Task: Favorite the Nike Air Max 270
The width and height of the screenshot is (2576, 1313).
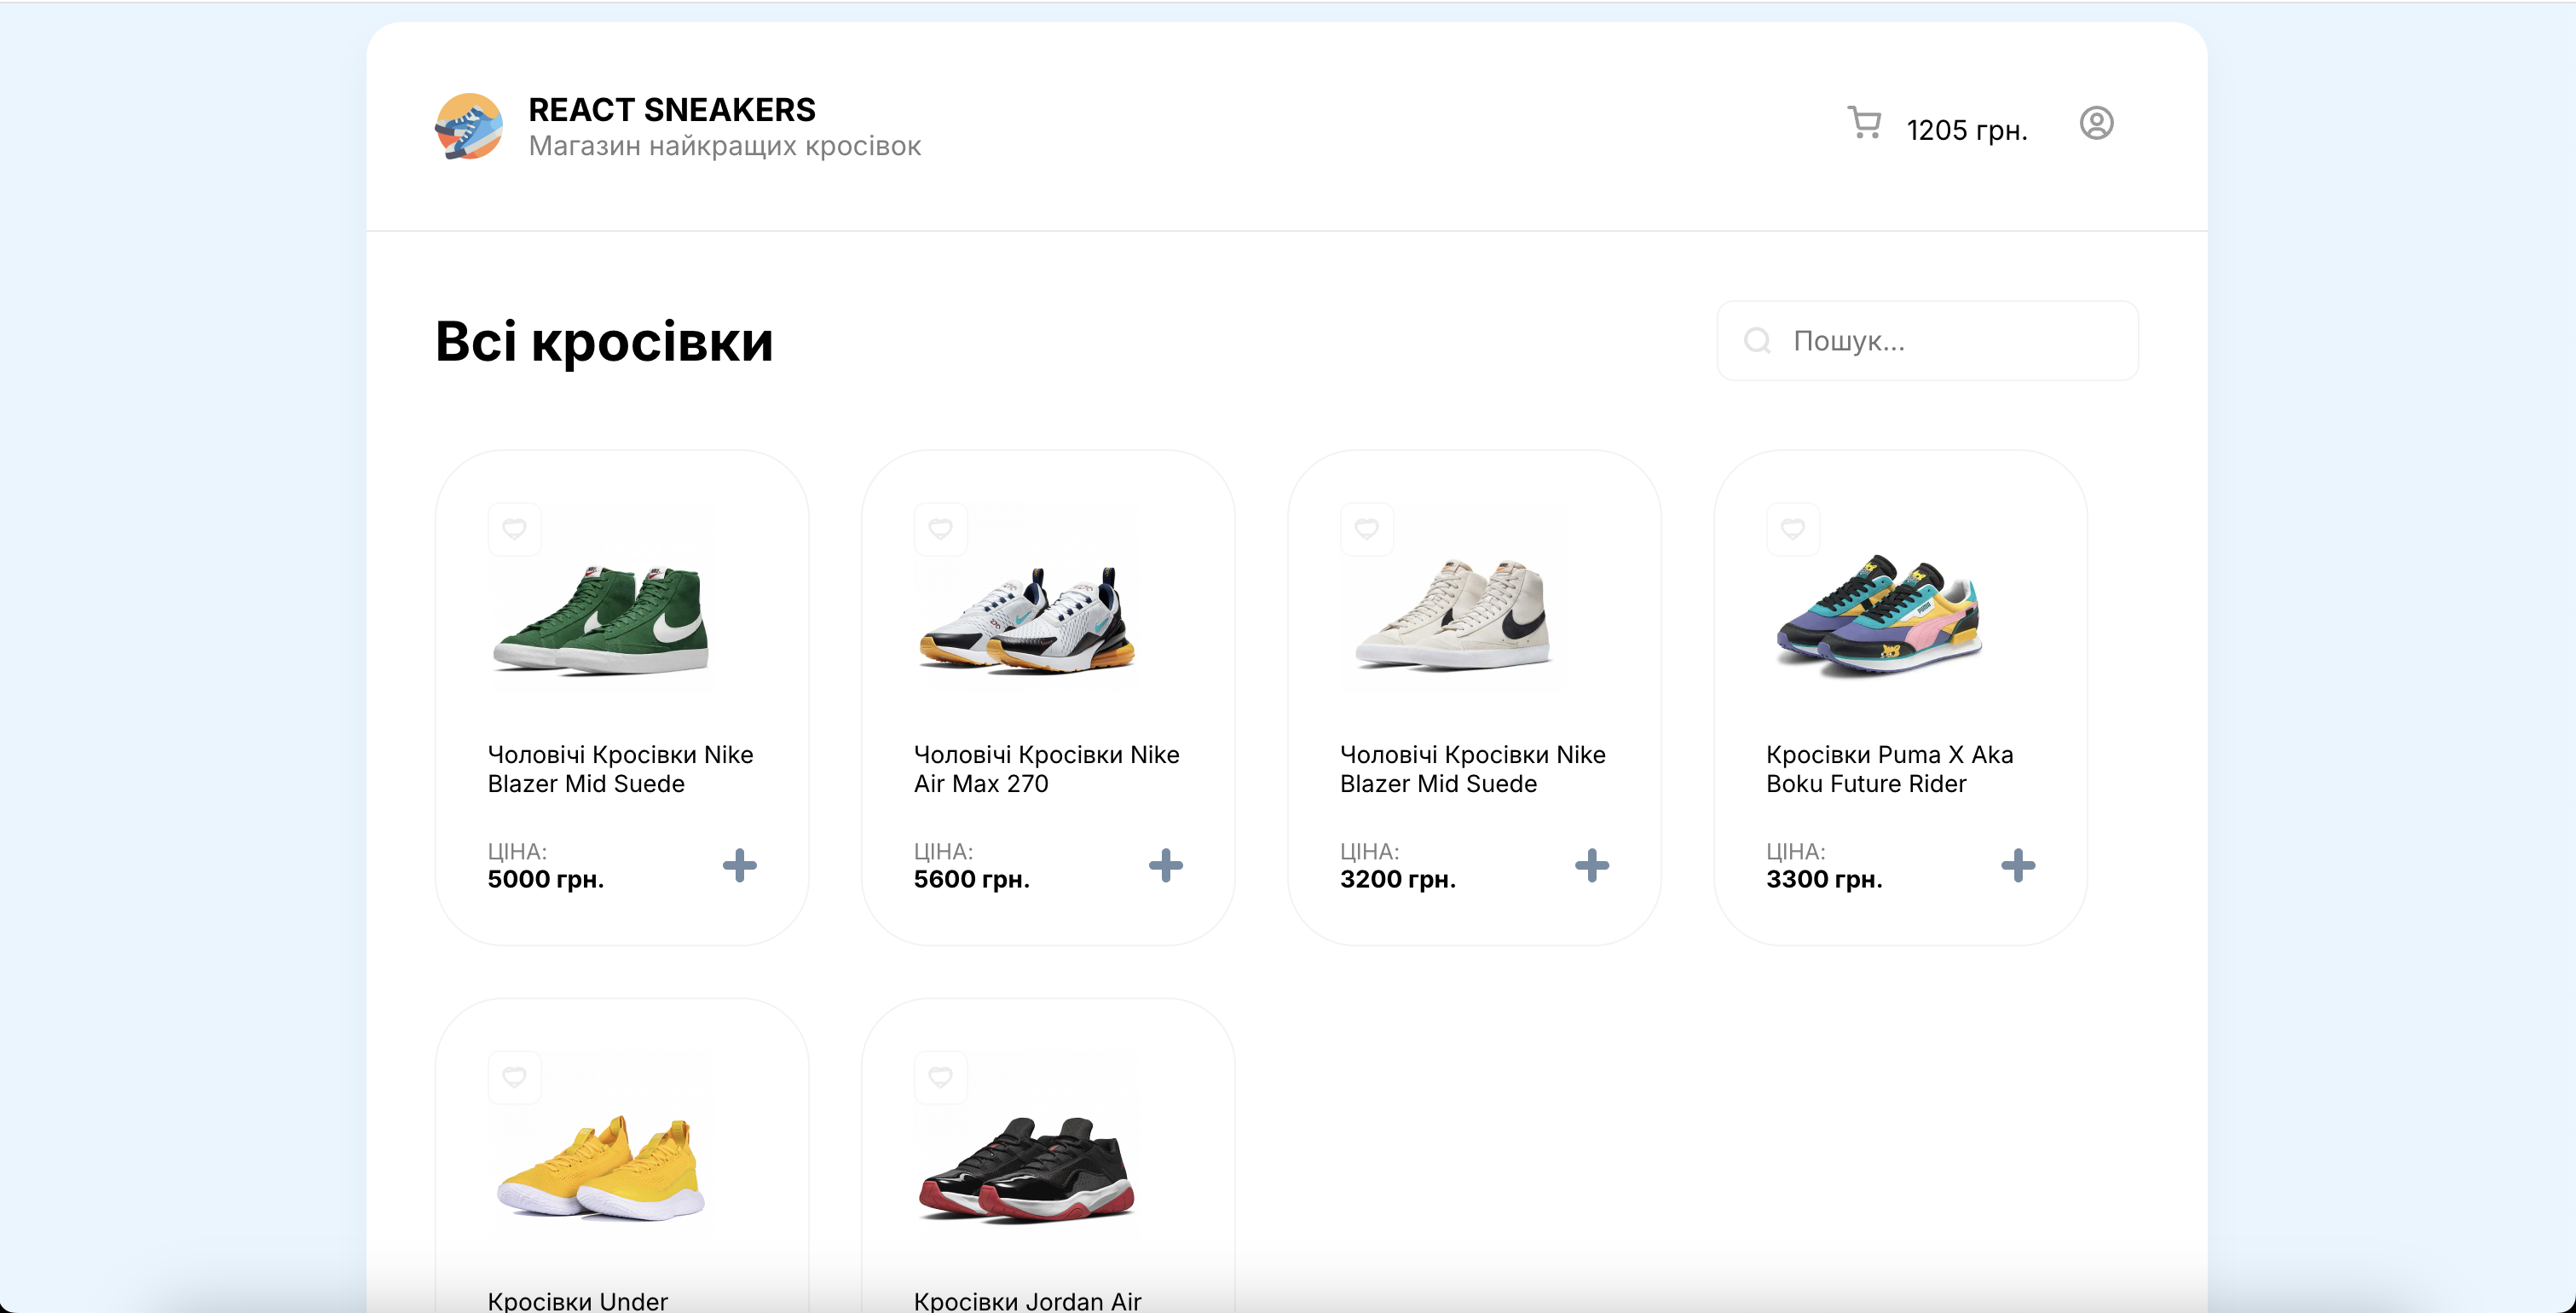Action: click(x=940, y=529)
